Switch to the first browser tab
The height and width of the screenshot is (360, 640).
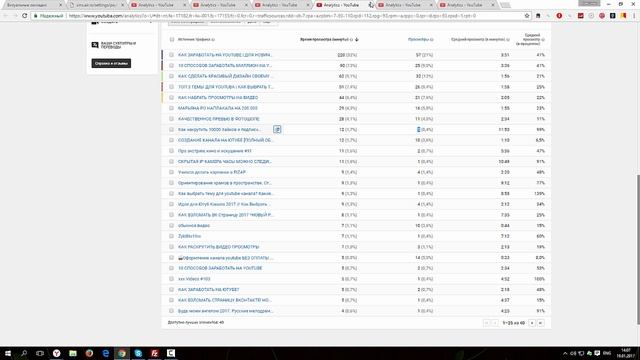tap(33, 5)
